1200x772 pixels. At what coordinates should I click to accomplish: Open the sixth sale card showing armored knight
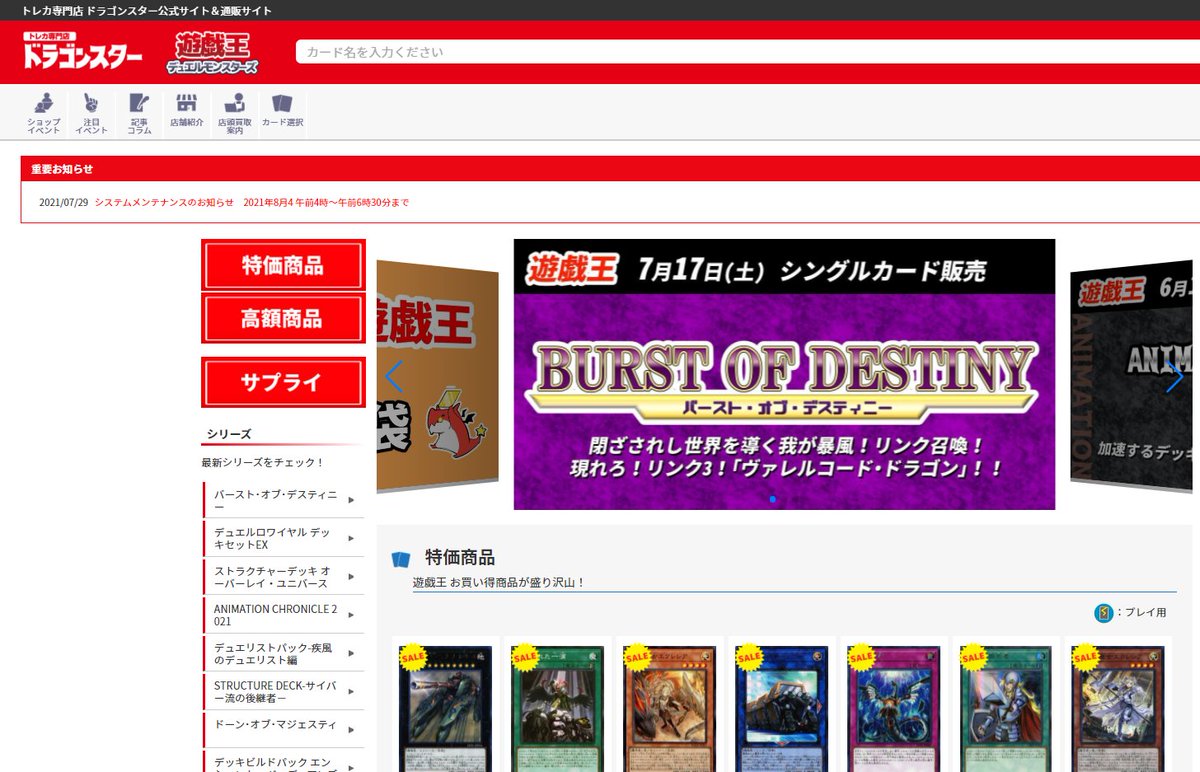tap(1005, 709)
